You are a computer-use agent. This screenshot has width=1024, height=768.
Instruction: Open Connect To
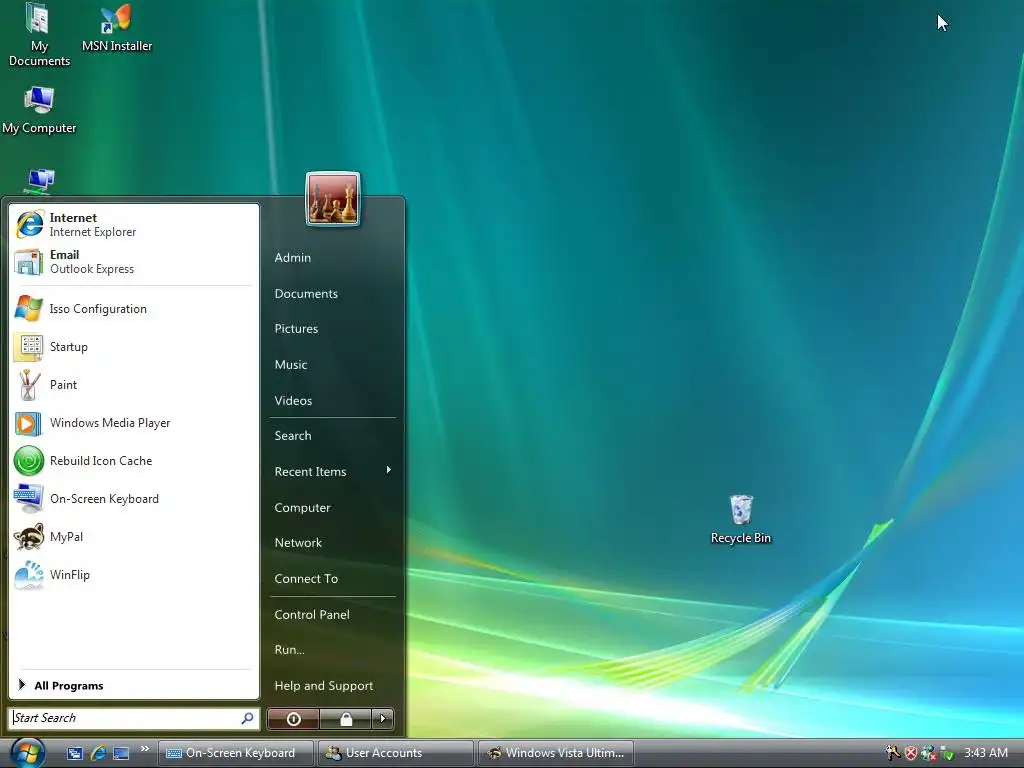332,579
